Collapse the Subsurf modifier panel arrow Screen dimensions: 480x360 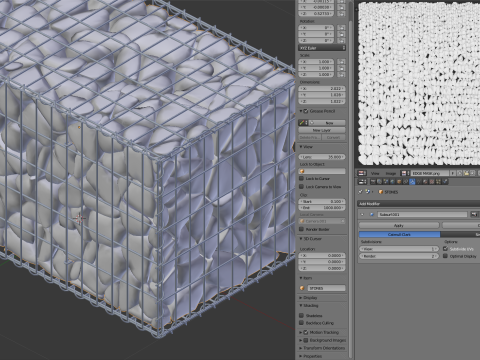click(362, 214)
